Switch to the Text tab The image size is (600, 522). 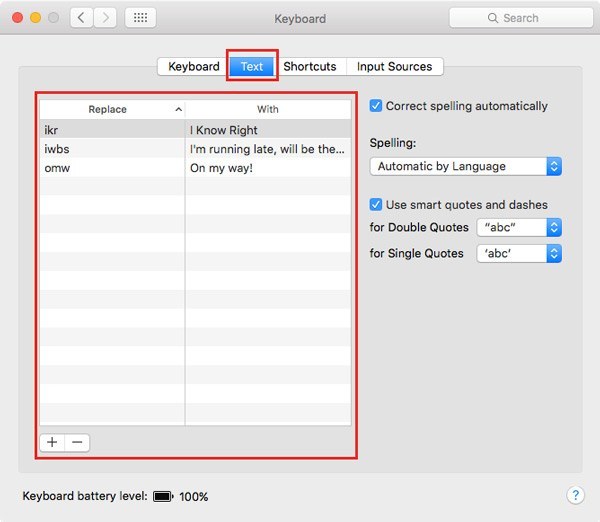(x=252, y=67)
